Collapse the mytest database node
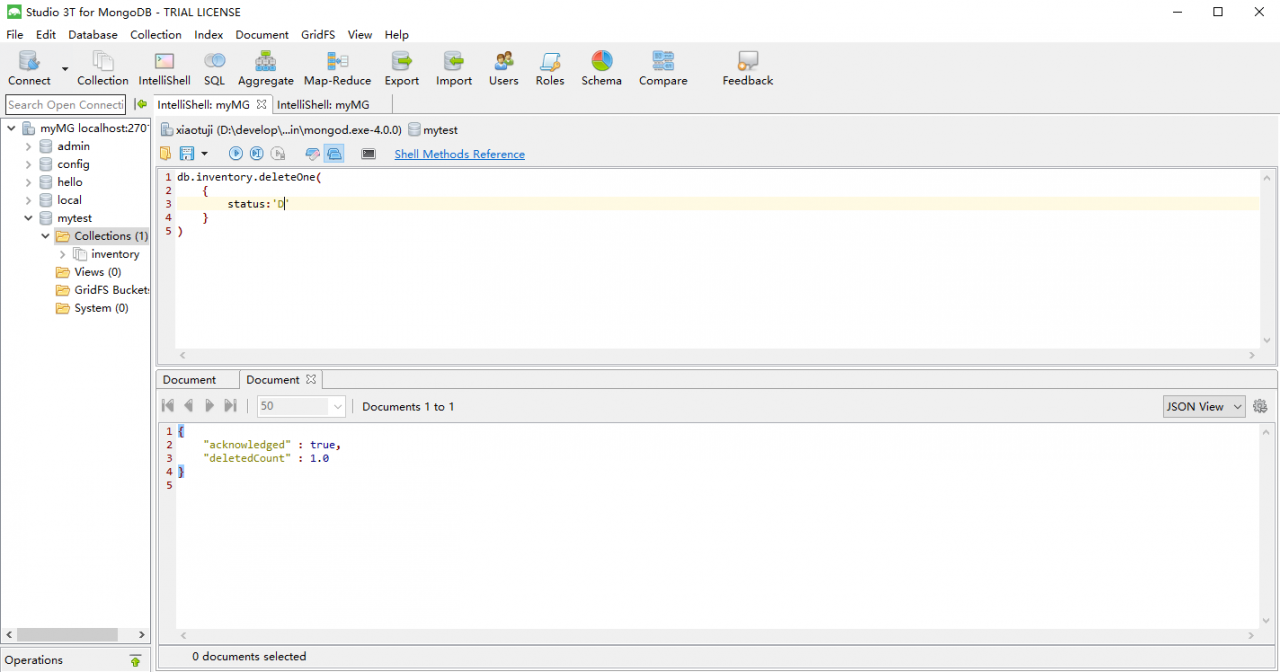The width and height of the screenshot is (1280, 672). click(x=28, y=218)
